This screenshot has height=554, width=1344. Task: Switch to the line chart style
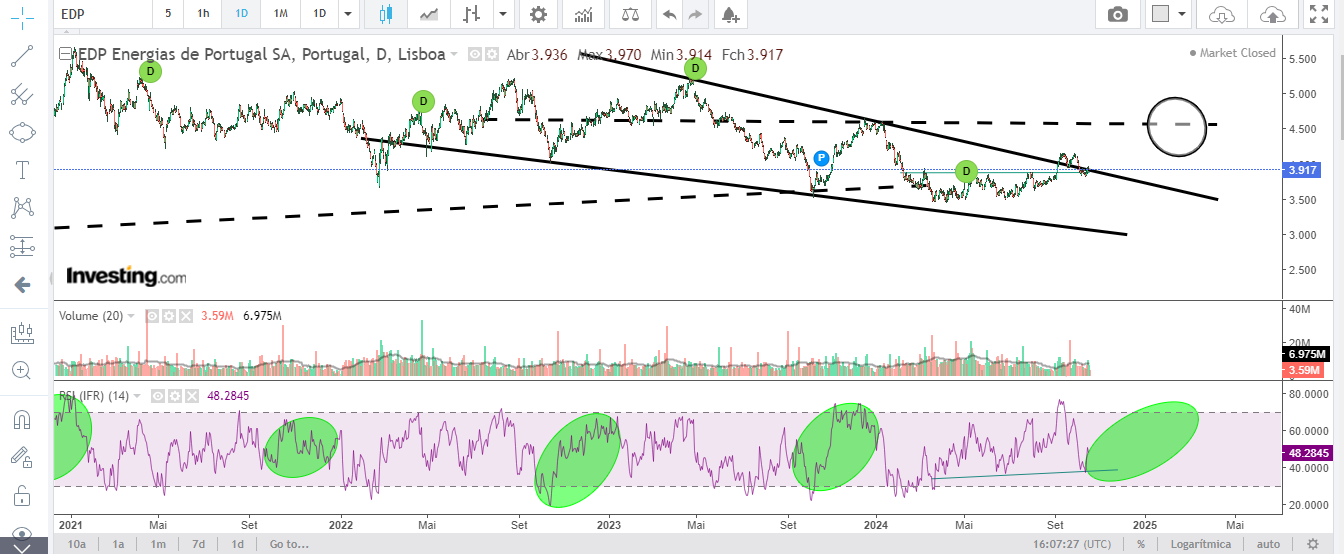pos(430,14)
